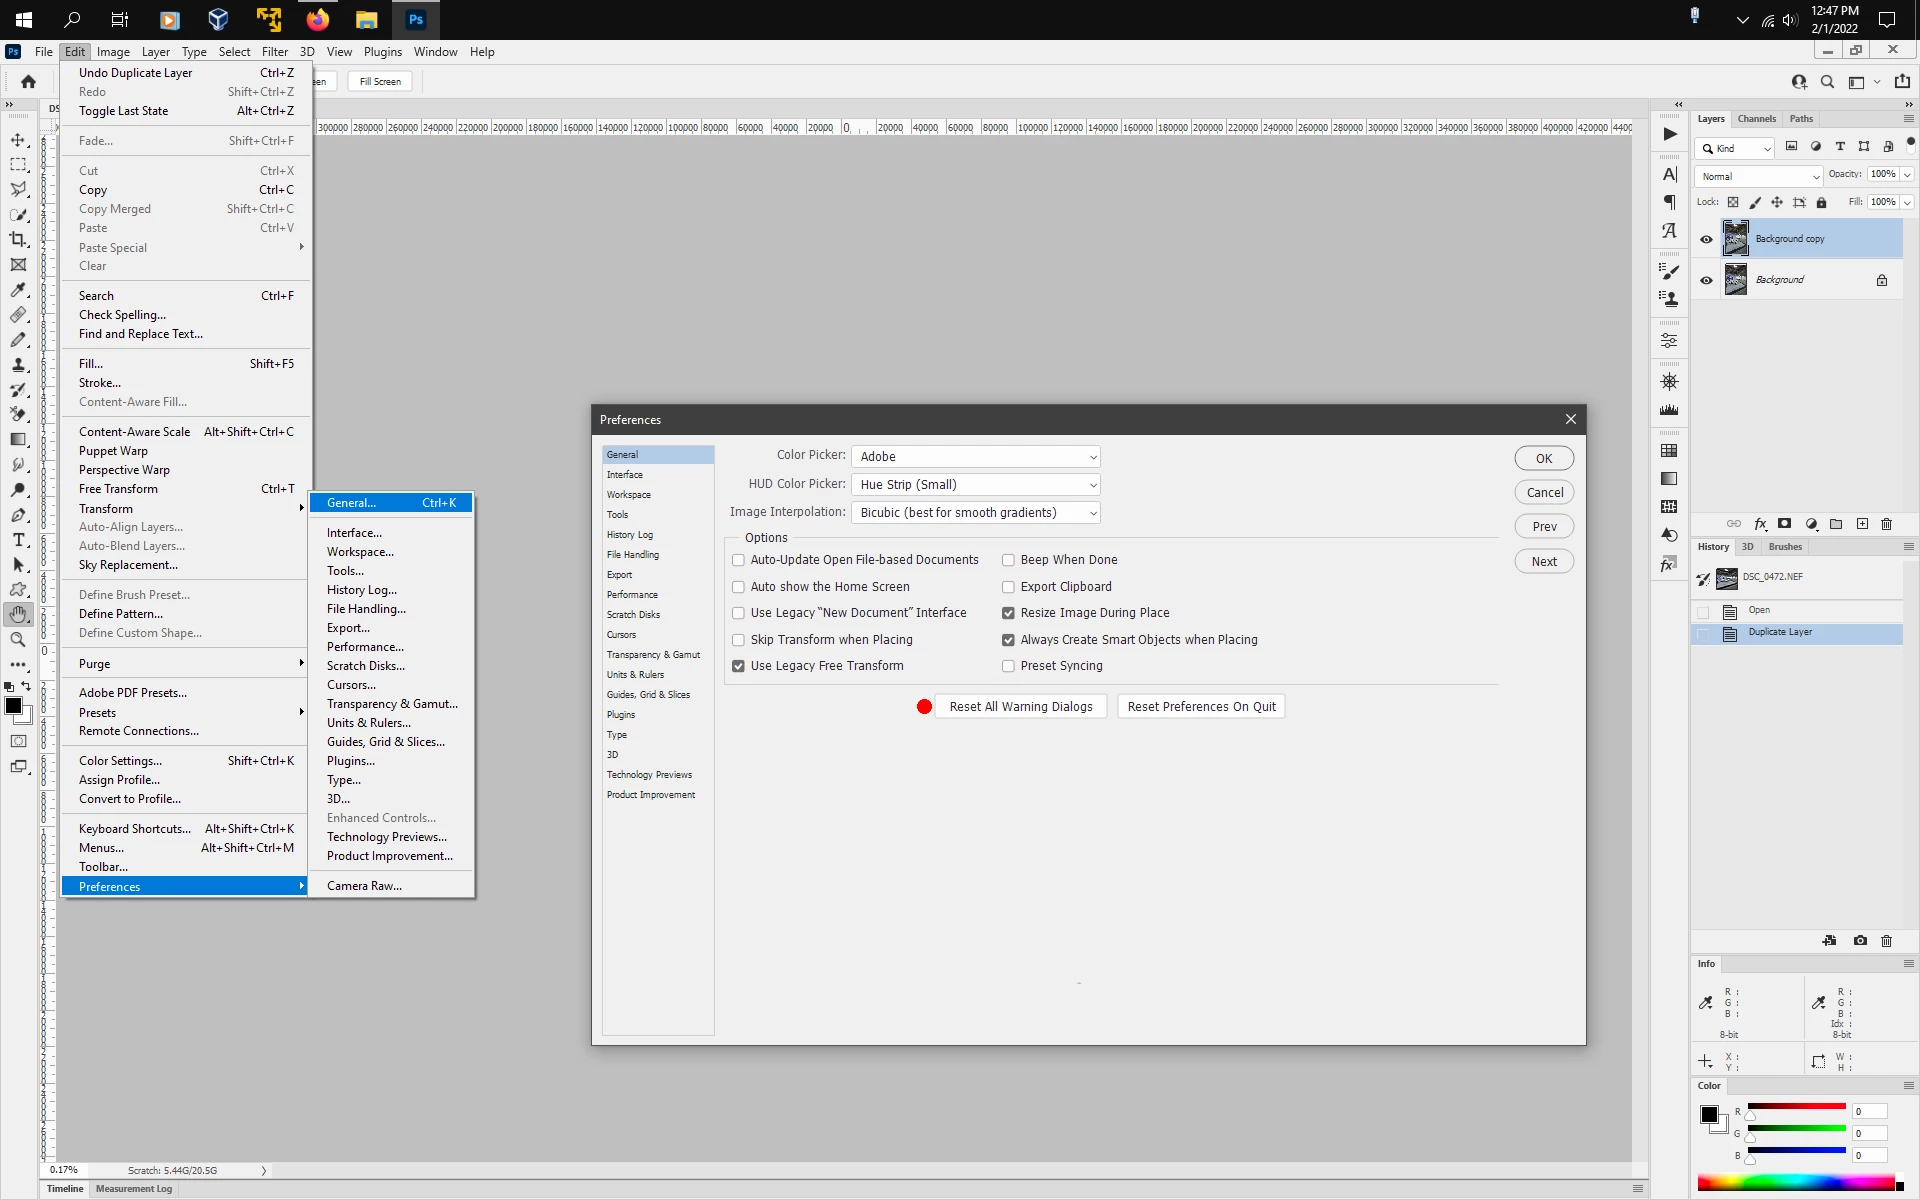
Task: Open Firefox from the taskbar
Action: (318, 19)
